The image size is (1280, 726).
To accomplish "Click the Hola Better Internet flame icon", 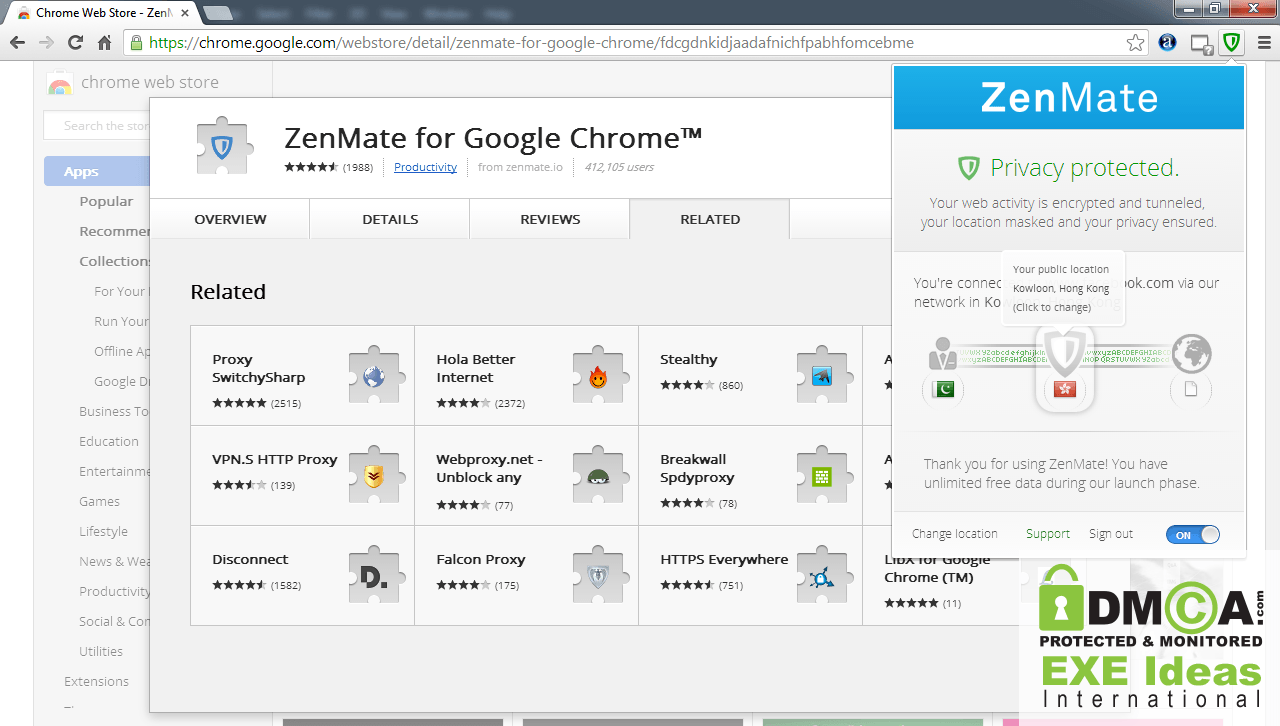I will click(x=597, y=377).
